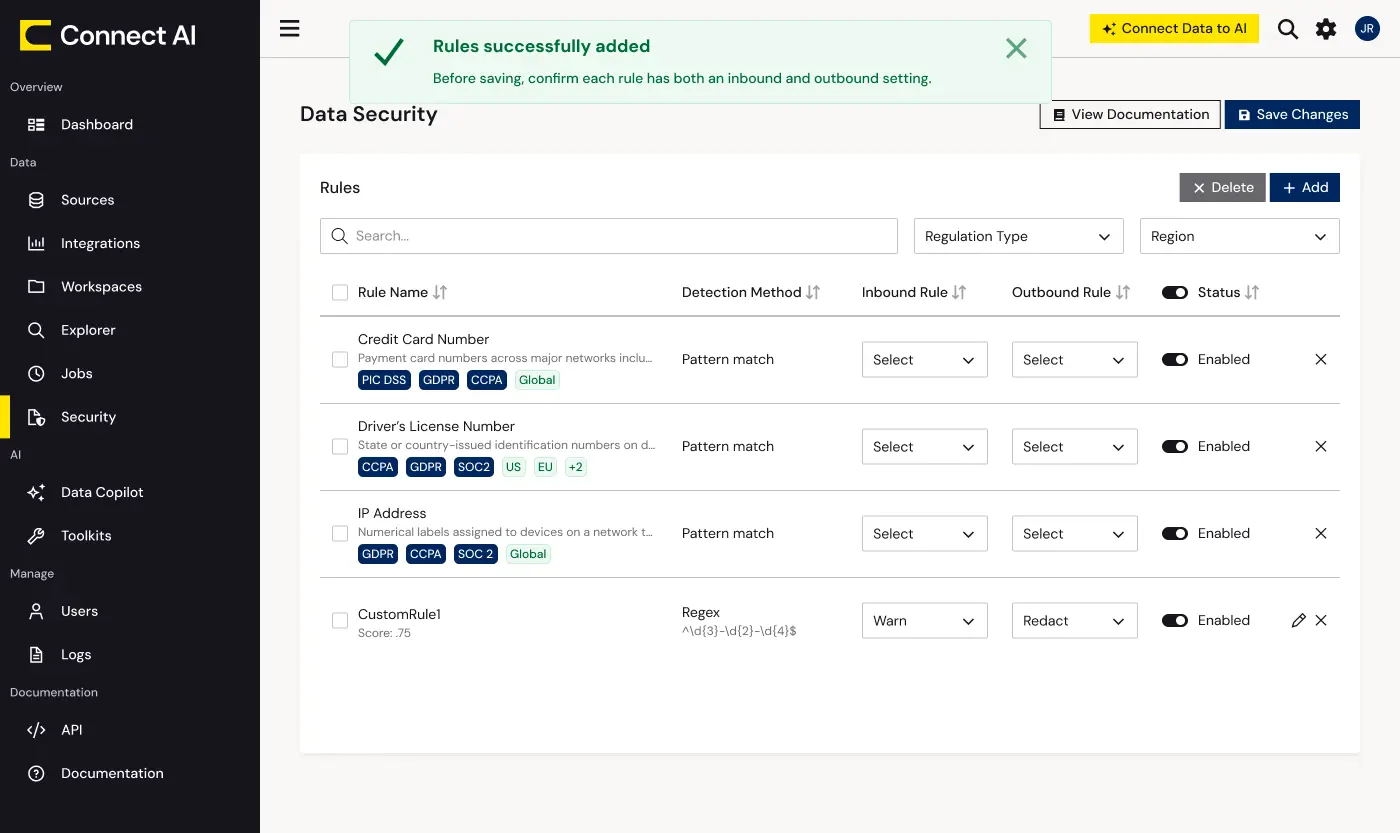Click the Delete rules button
This screenshot has height=833, width=1400.
coord(1223,187)
